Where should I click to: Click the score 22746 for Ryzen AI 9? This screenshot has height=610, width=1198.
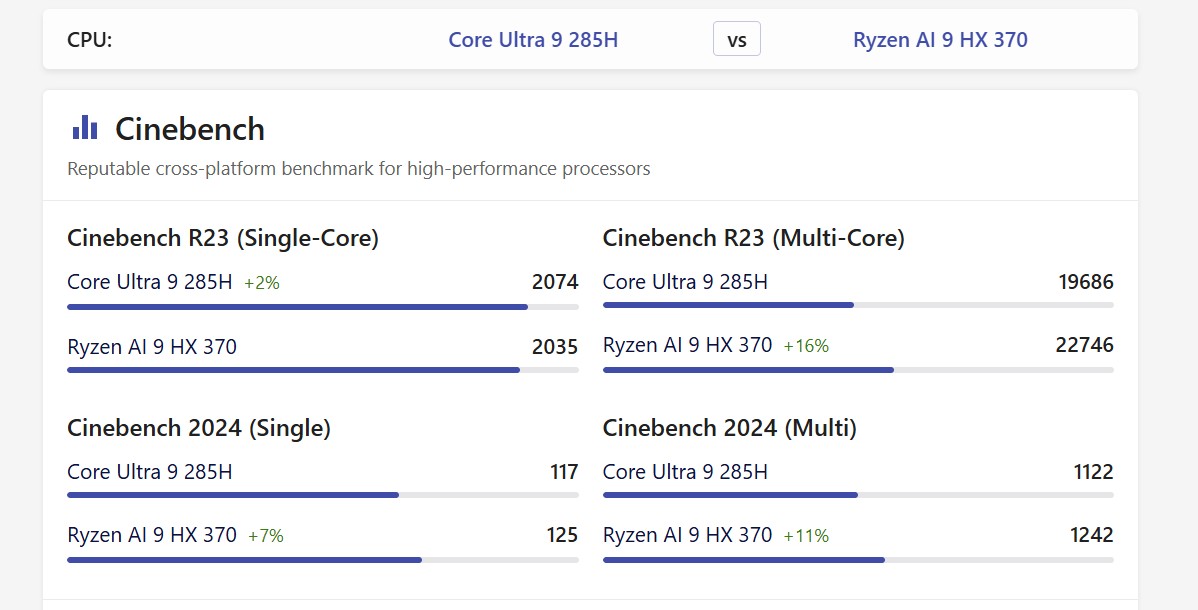coord(1086,345)
